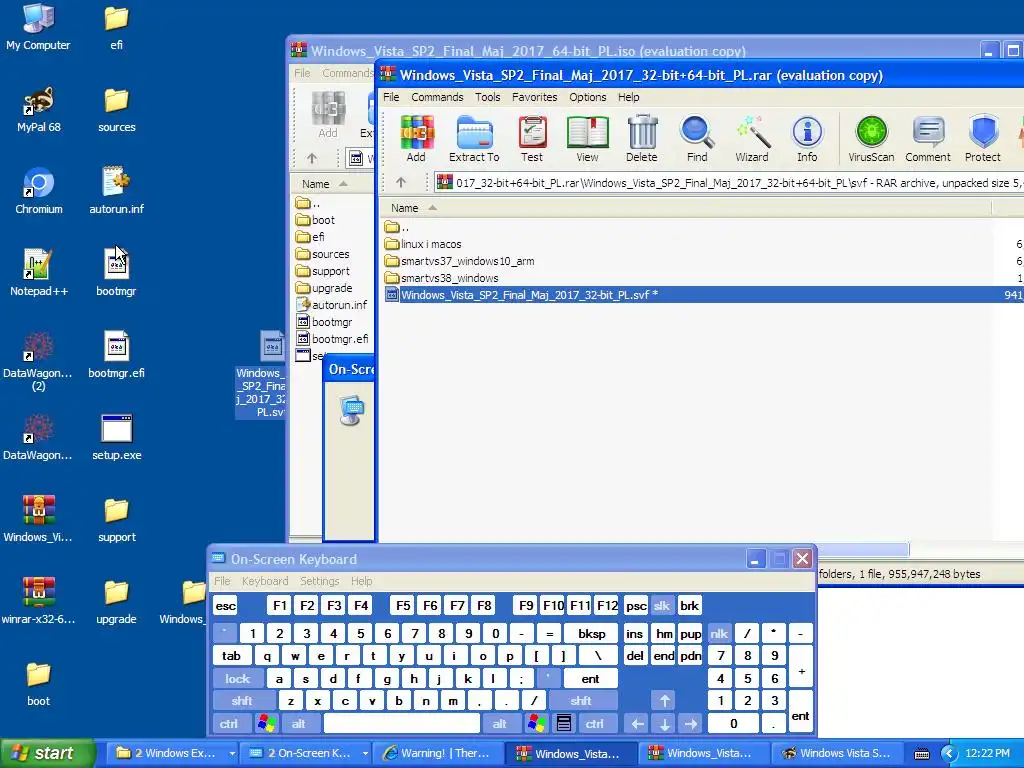Run the VirusScan icon
This screenshot has height=768, width=1024.
tap(871, 138)
